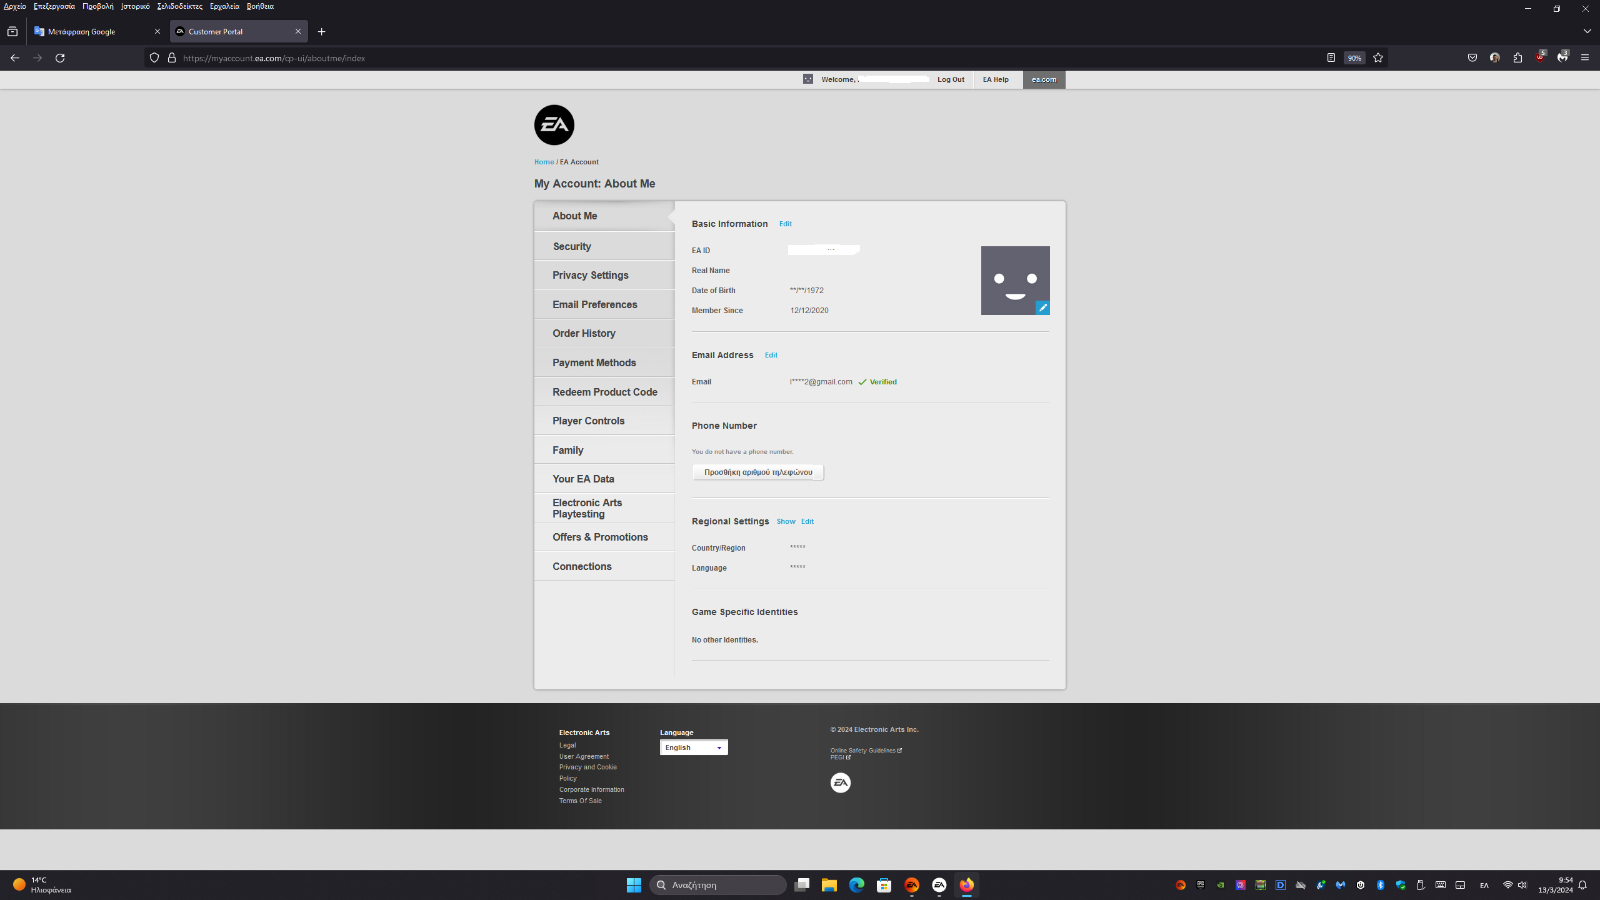Open Email Preferences in the sidebar

(x=604, y=305)
